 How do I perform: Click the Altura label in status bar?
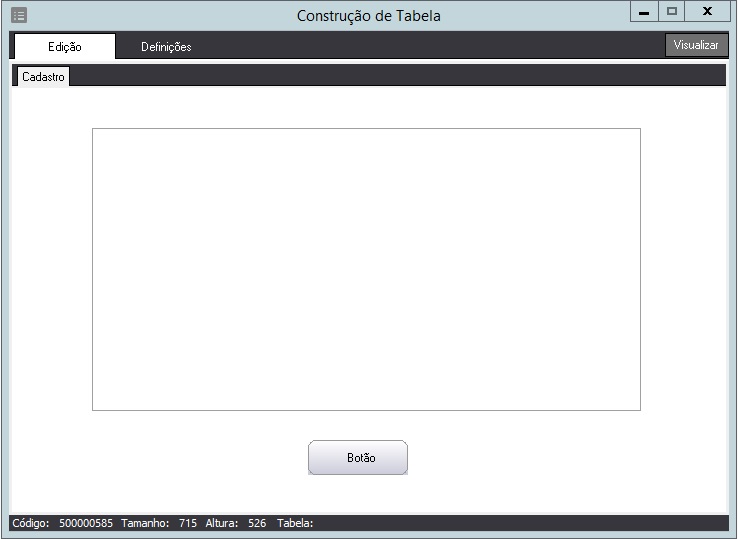pos(222,523)
